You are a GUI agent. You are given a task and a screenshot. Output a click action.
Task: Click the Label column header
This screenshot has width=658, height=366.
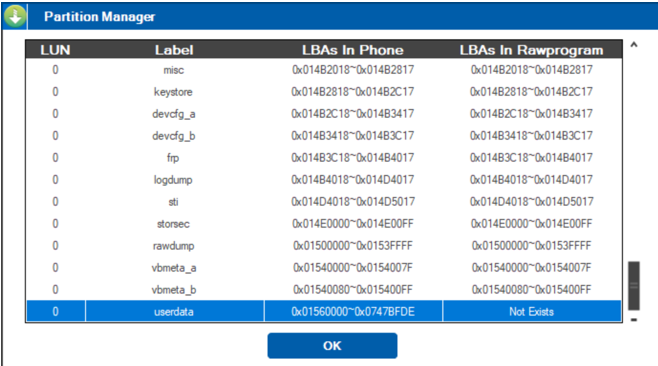(174, 50)
